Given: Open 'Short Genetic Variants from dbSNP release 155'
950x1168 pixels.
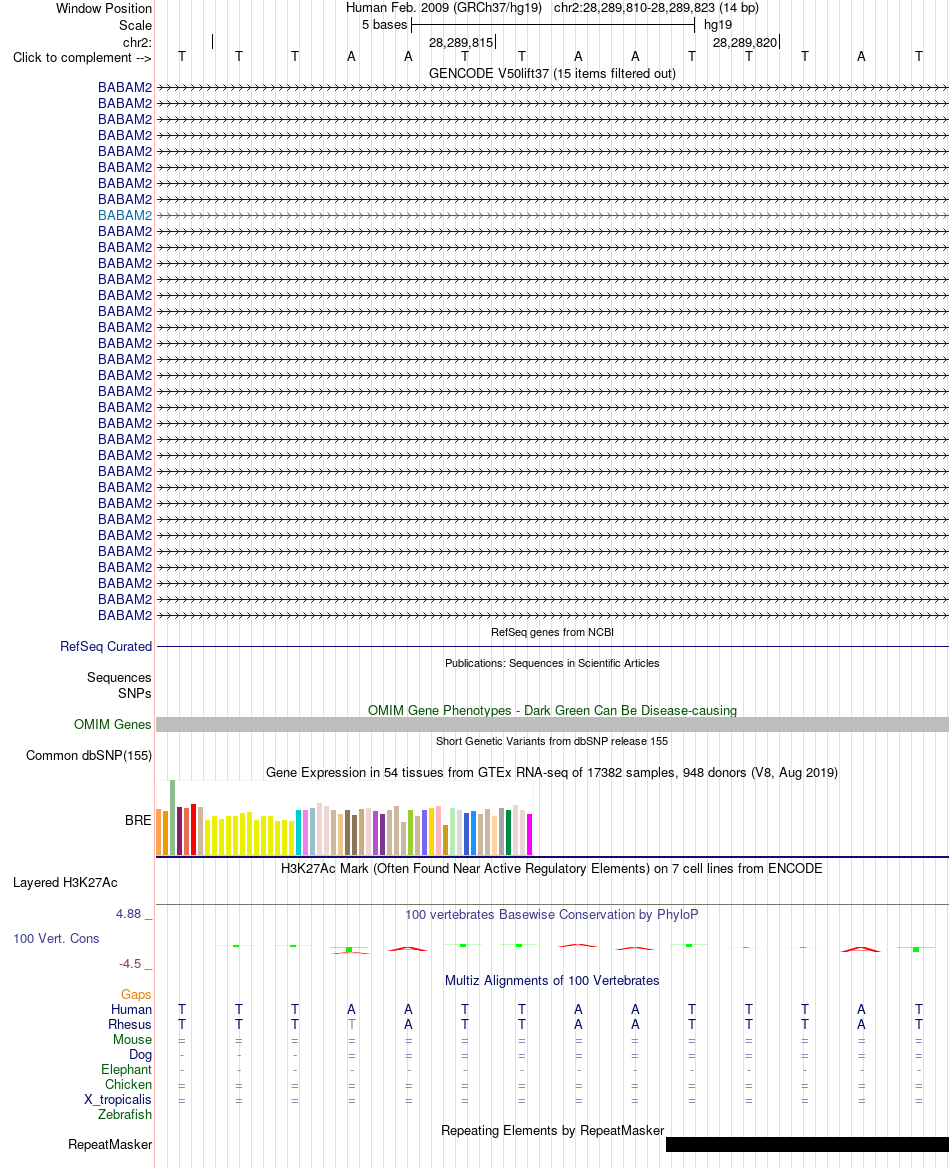Looking at the screenshot, I should (552, 741).
